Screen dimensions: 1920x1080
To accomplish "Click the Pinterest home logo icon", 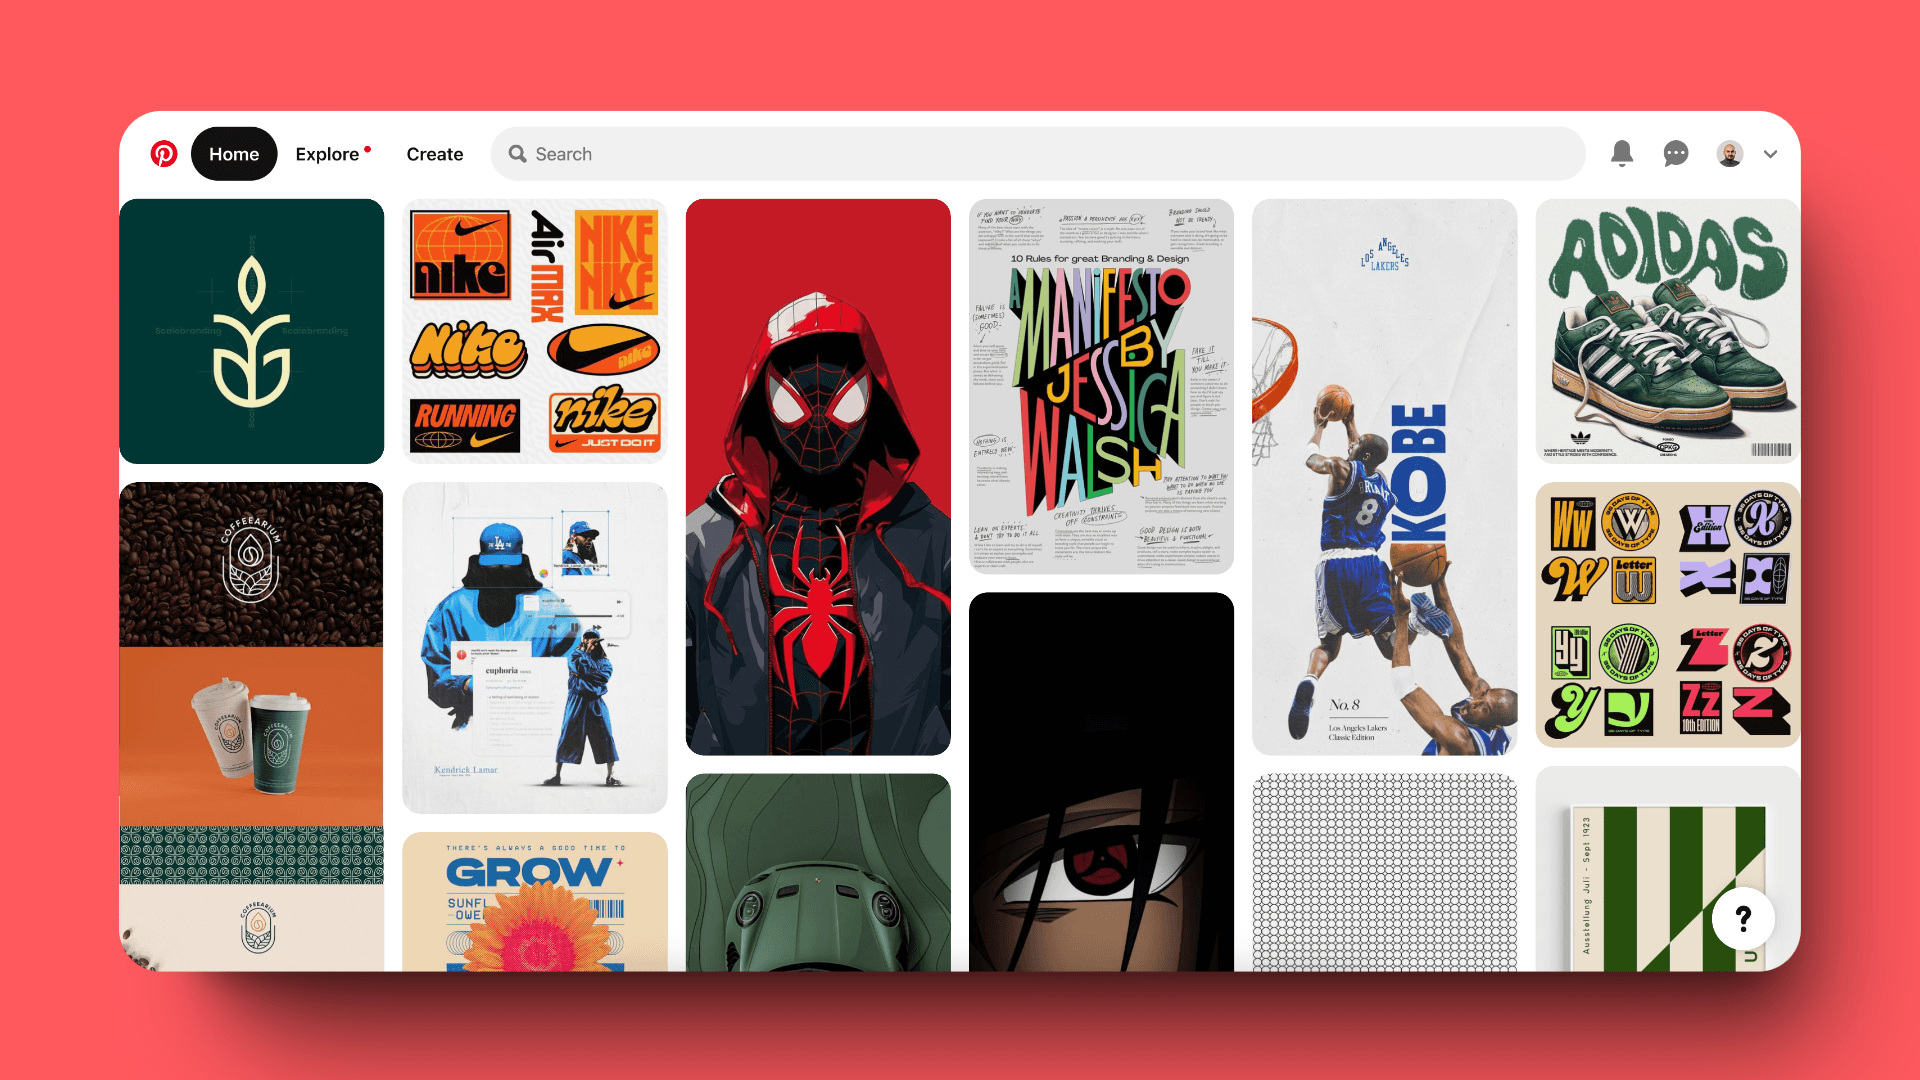I will pos(162,154).
